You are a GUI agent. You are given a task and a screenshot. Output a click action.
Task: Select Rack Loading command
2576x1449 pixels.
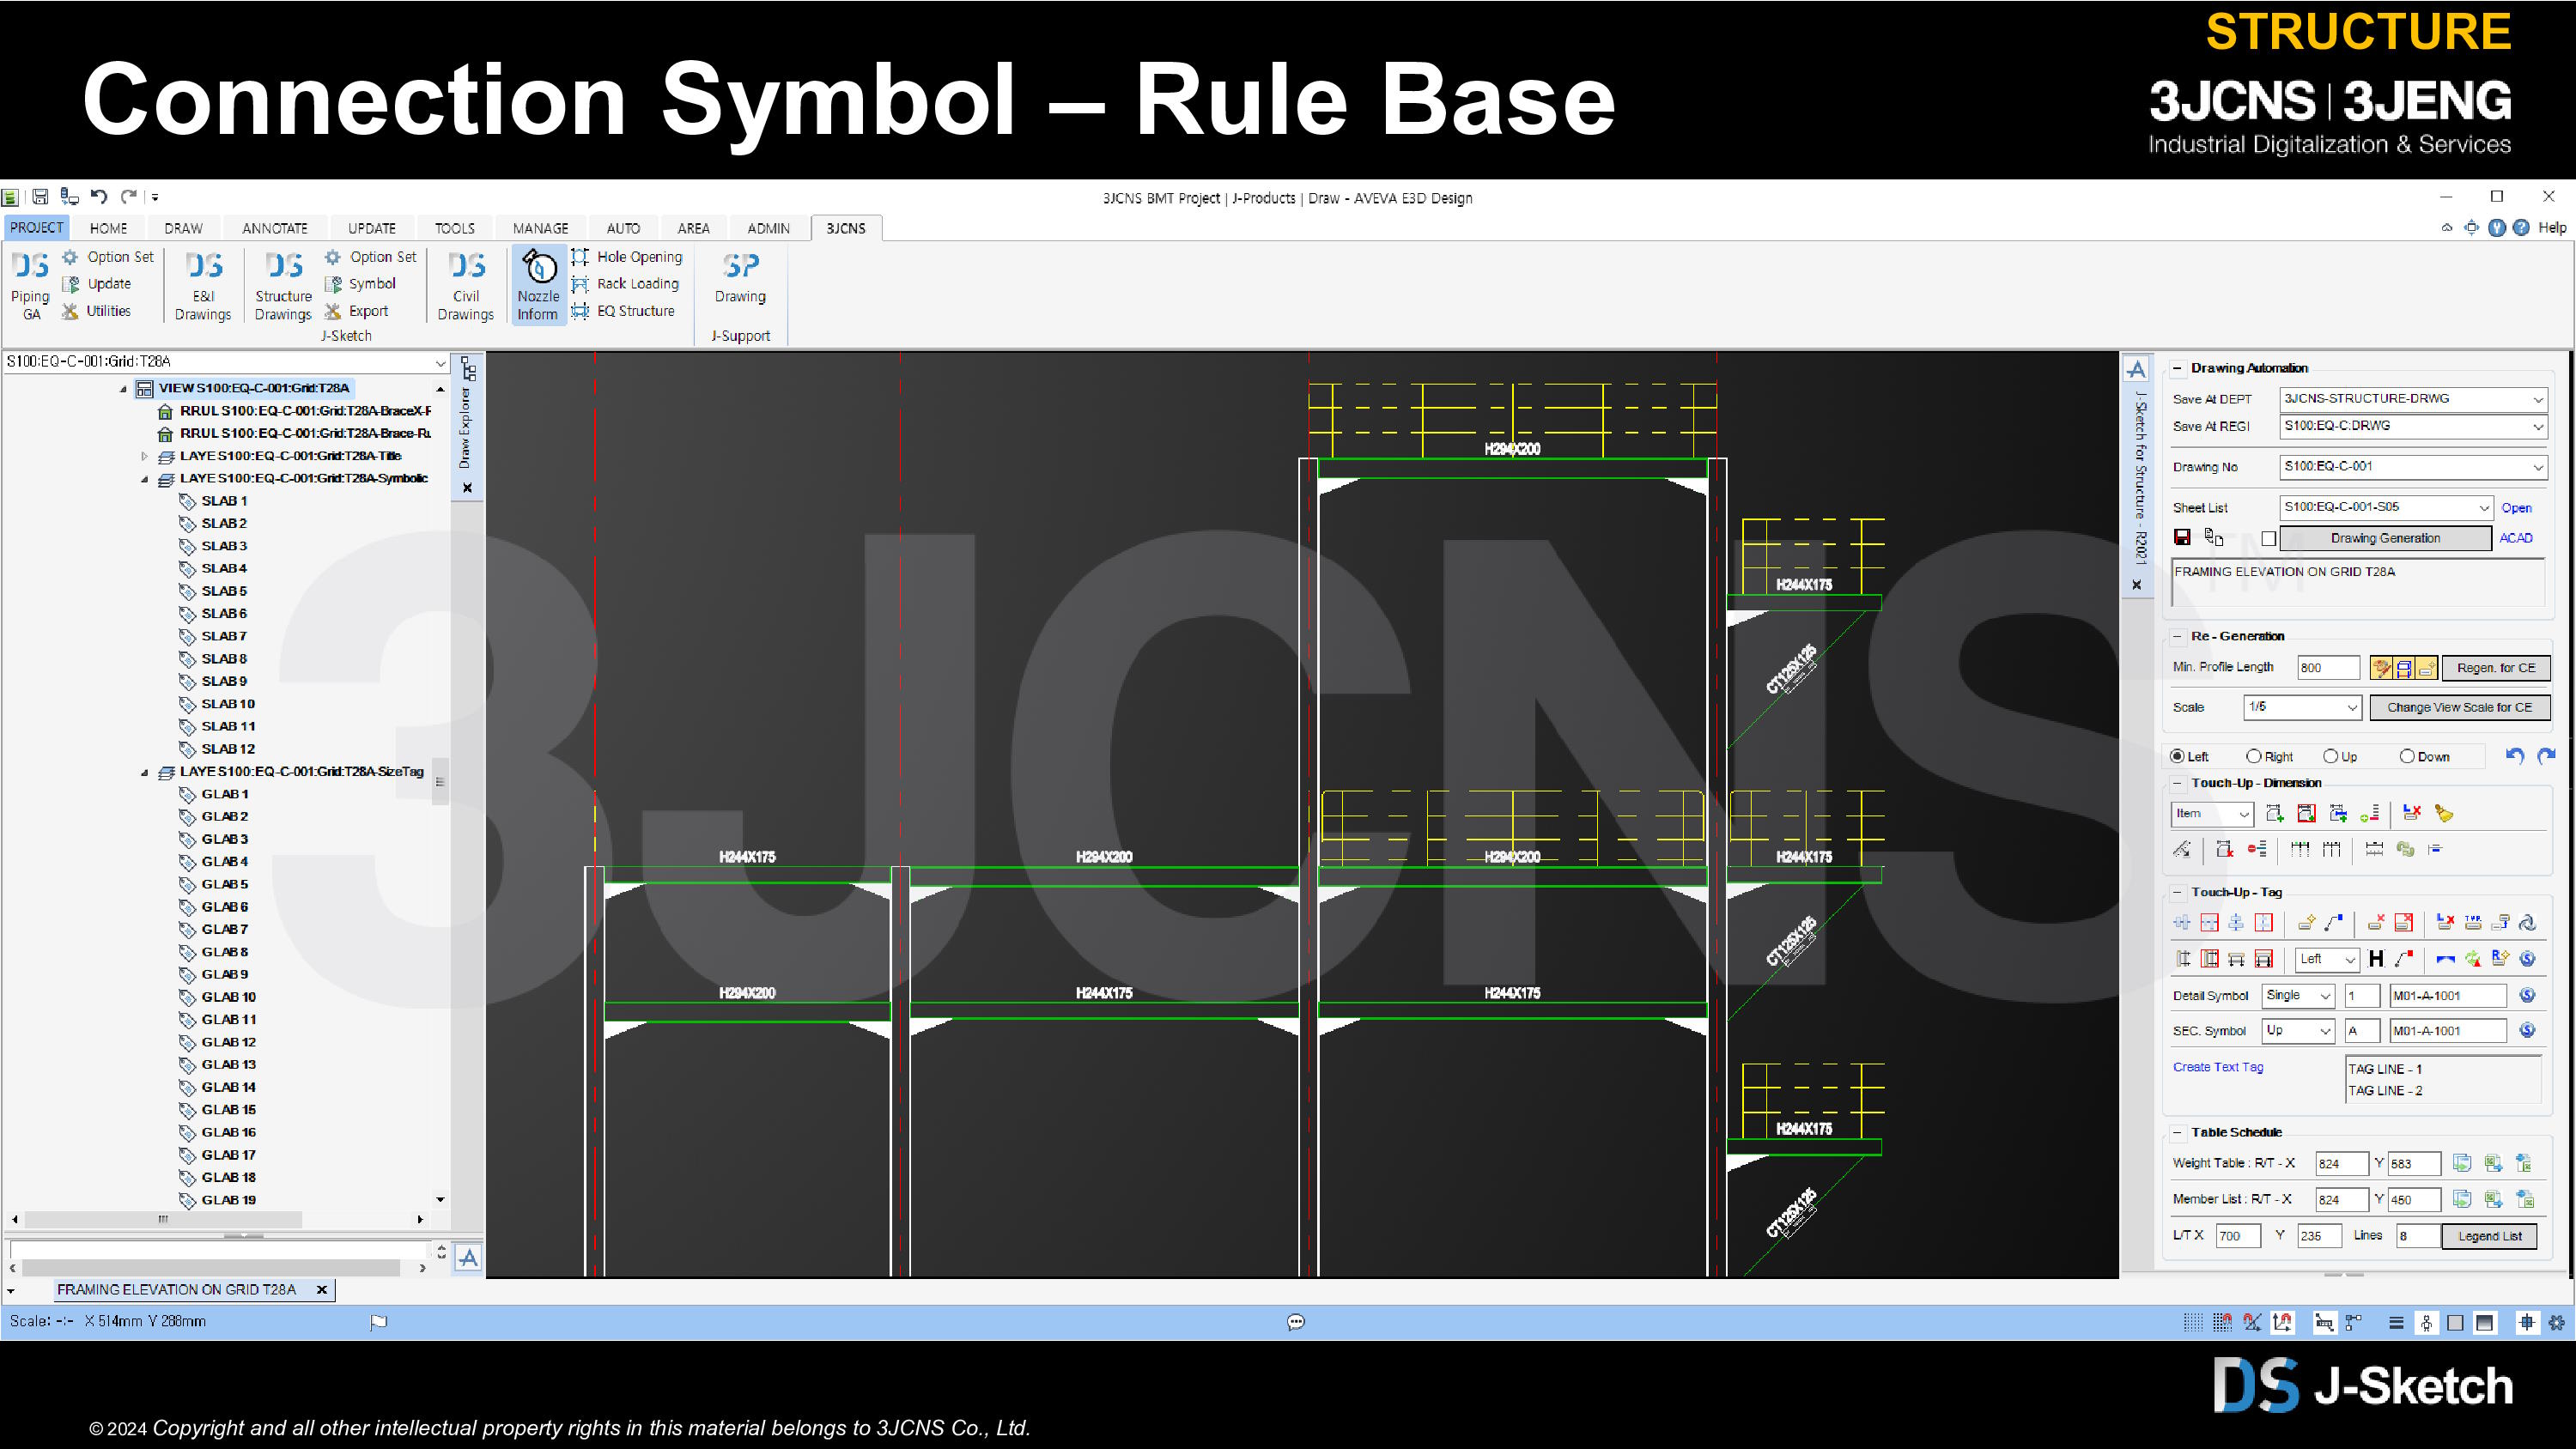pos(625,284)
